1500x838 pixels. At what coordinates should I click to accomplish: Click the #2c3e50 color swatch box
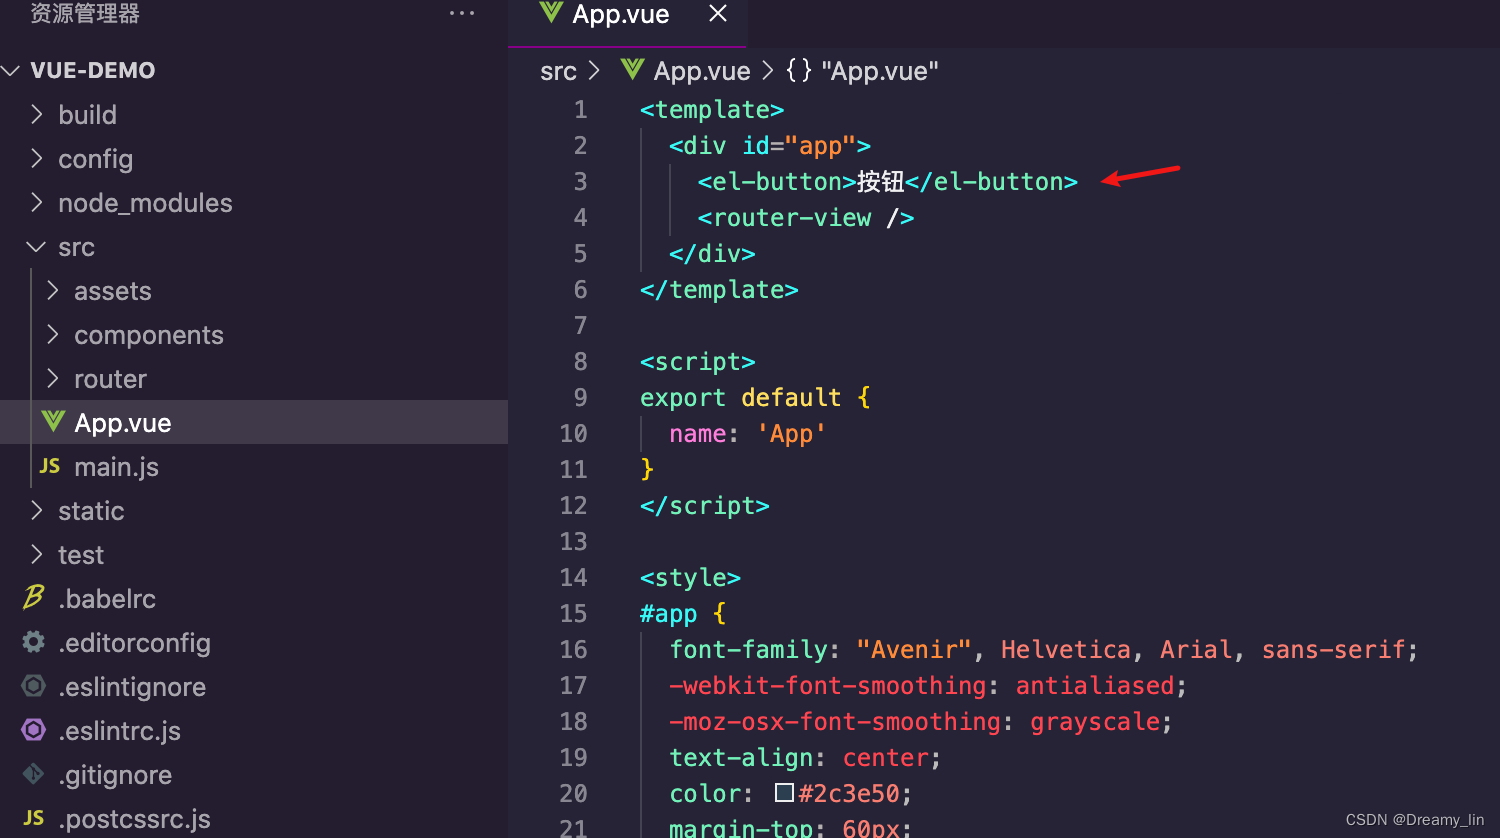(x=784, y=793)
